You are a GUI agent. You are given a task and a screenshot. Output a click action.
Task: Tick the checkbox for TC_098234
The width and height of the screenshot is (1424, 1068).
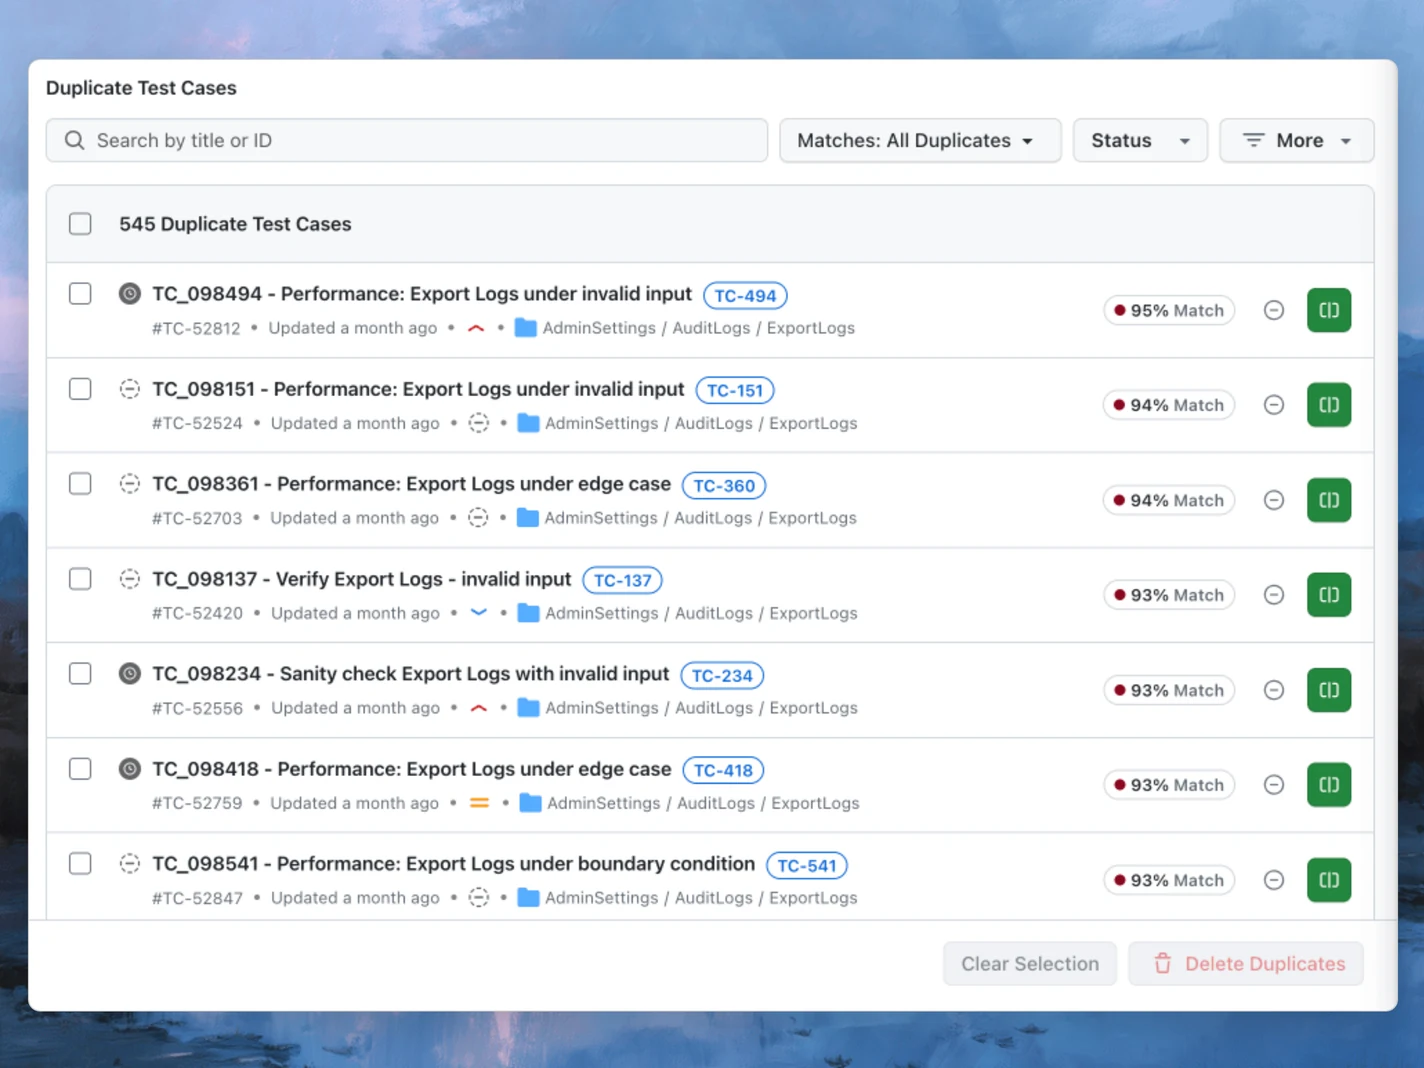(x=80, y=674)
